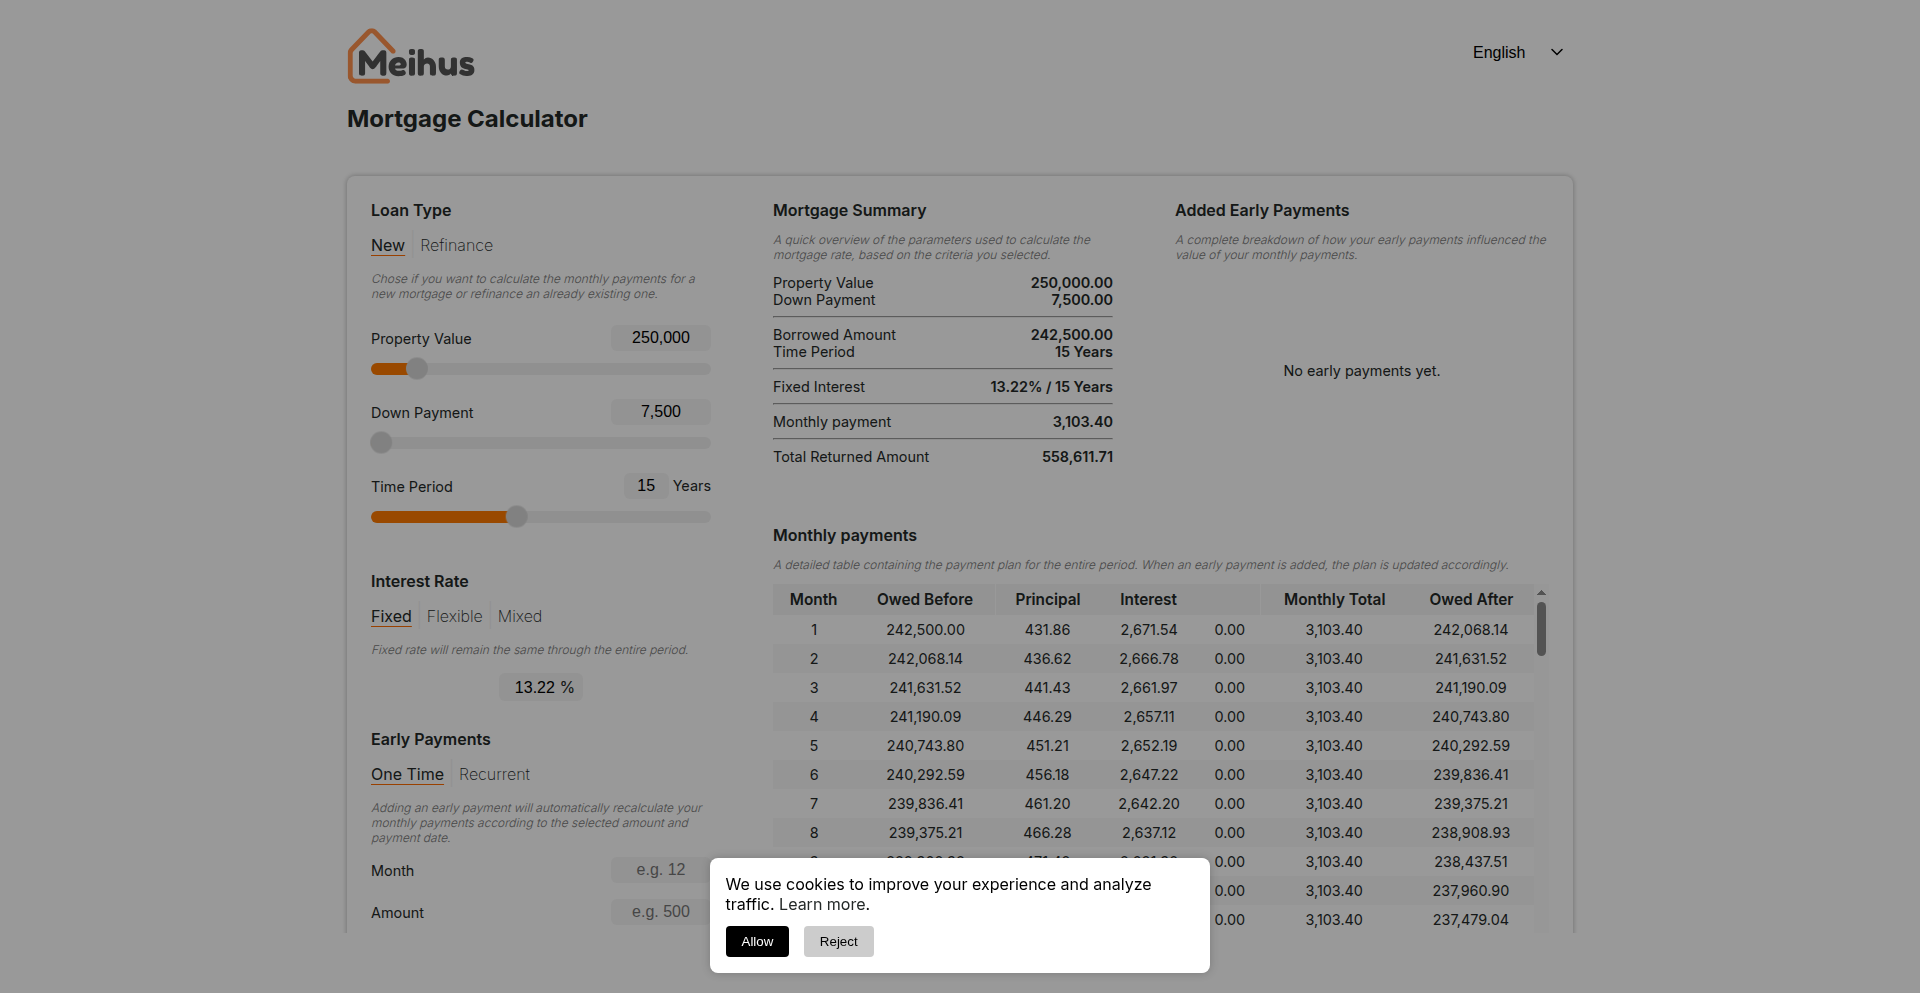This screenshot has height=993, width=1920.
Task: Click the monthly payments table scrollbar
Action: pos(1541,630)
